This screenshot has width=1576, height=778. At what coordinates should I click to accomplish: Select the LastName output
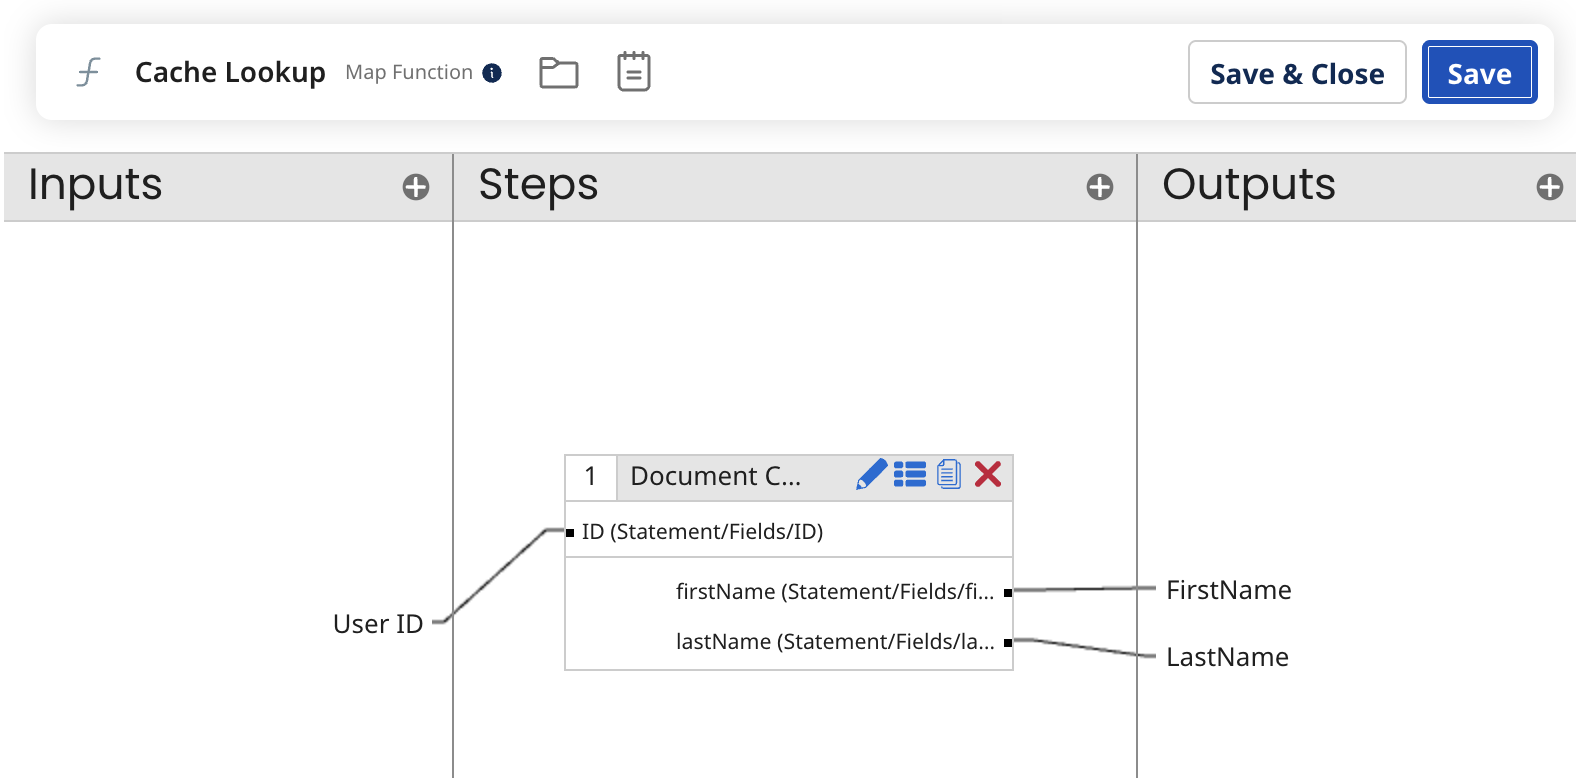[1227, 657]
